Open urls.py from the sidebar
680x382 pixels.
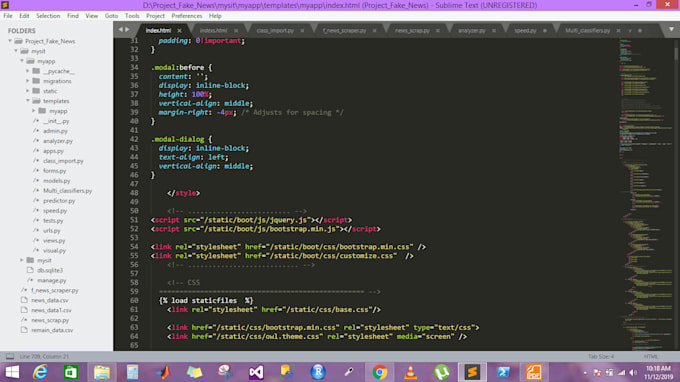[52, 231]
